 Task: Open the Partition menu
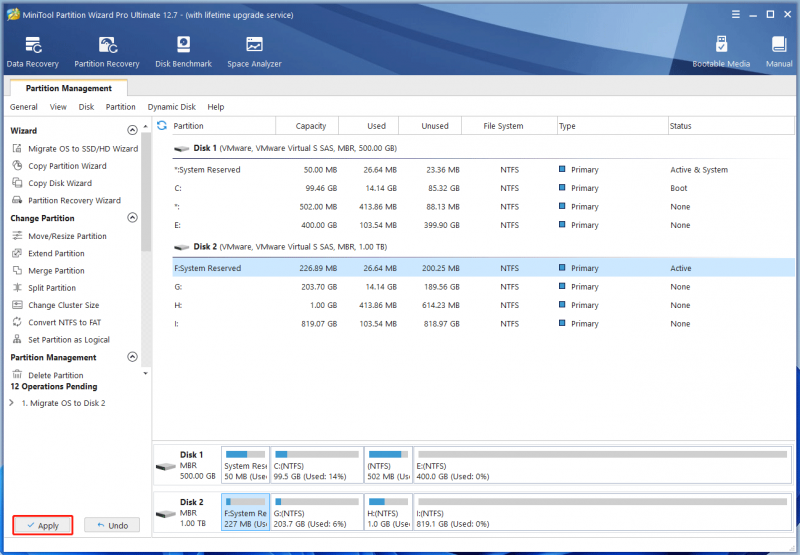pos(120,107)
